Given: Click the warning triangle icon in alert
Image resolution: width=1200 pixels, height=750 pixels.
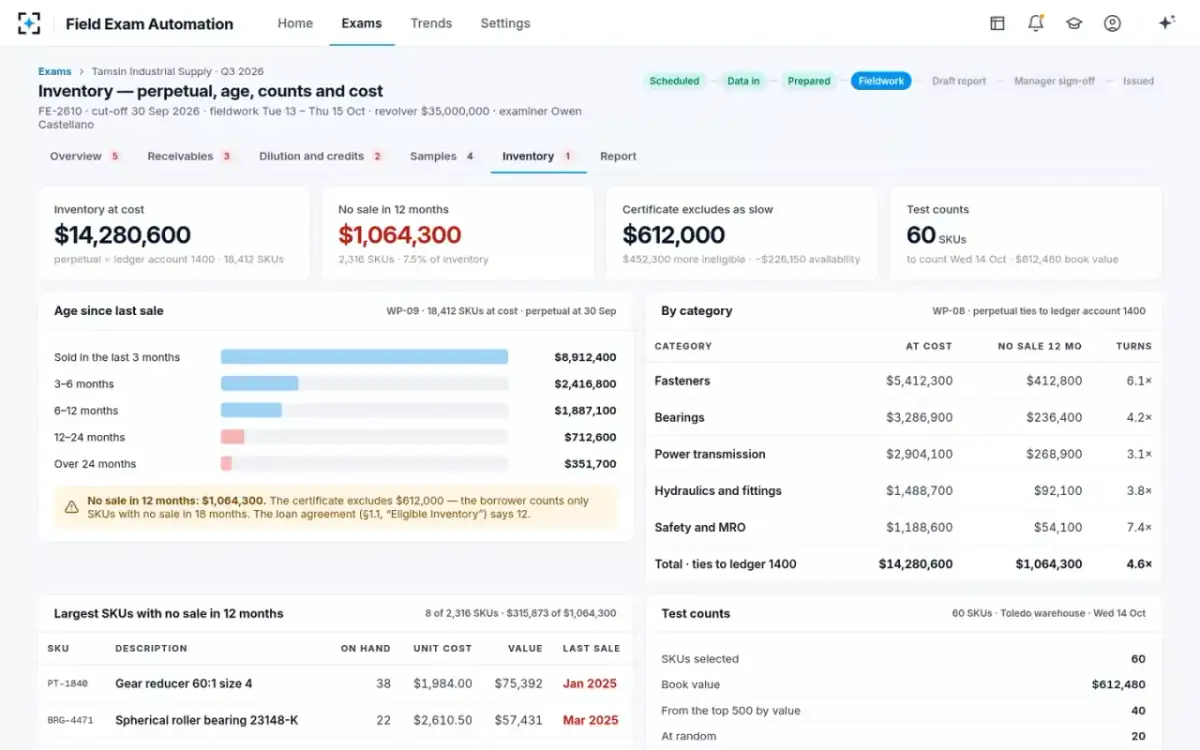Looking at the screenshot, I should click(x=71, y=507).
